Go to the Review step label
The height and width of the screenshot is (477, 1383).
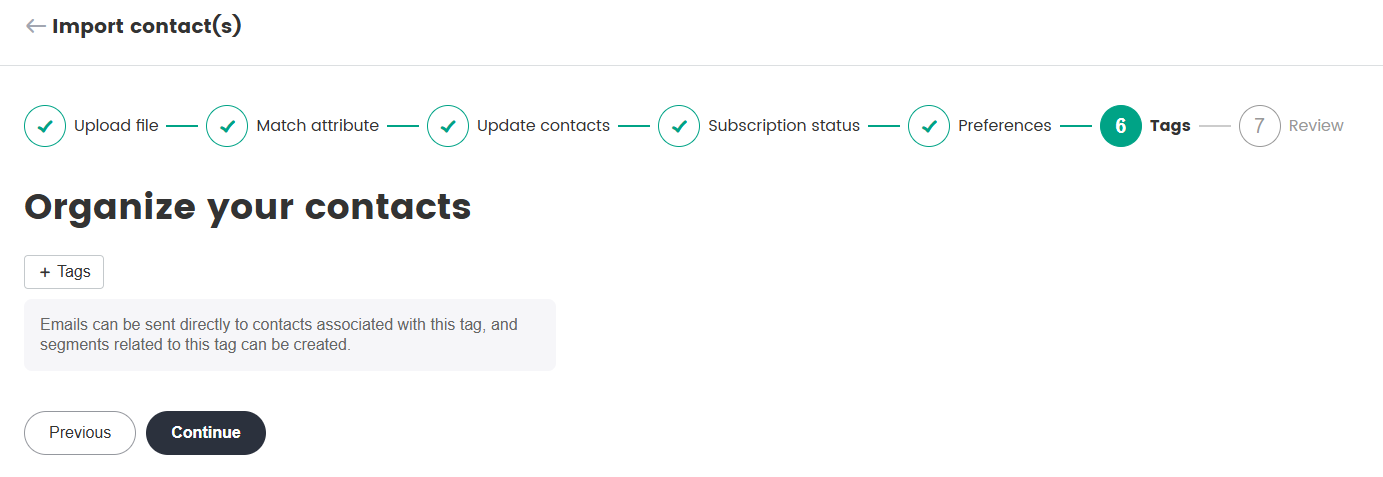click(1316, 126)
